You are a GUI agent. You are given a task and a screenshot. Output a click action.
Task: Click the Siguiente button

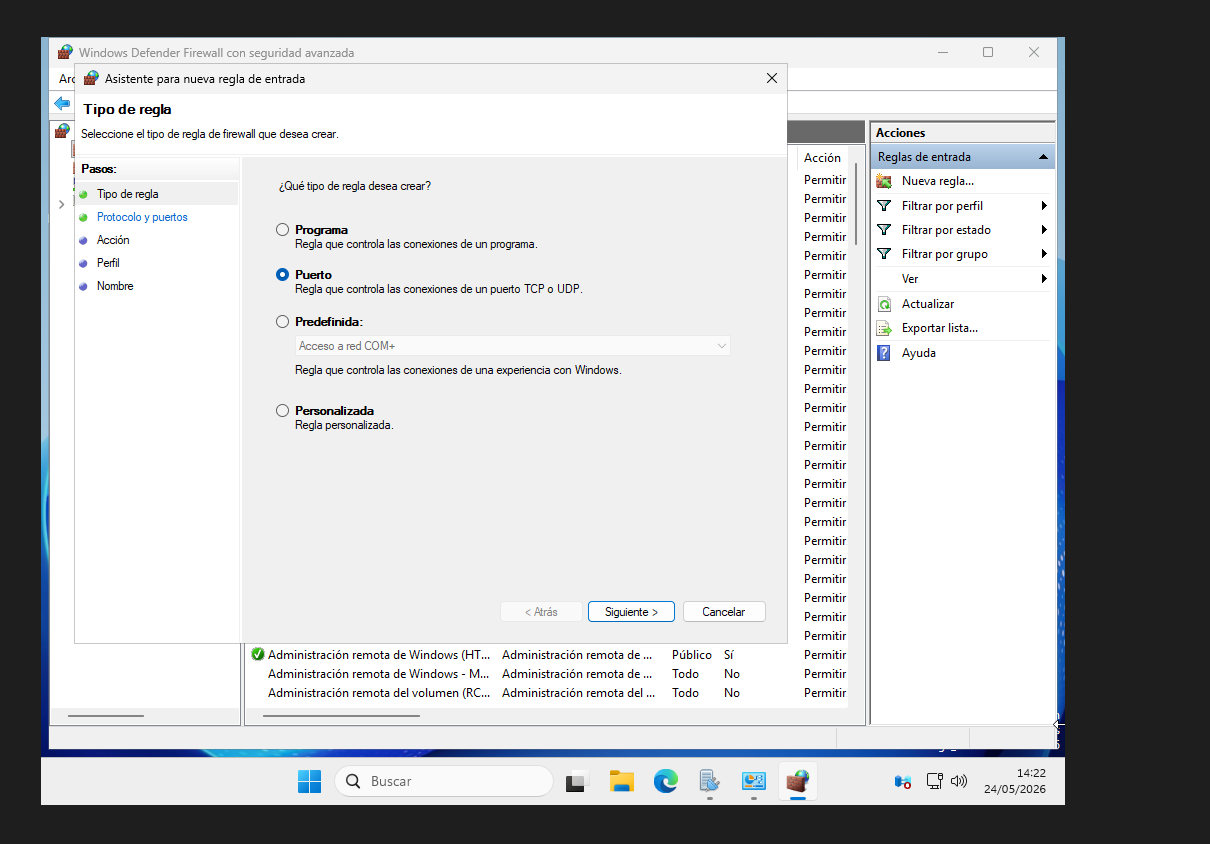631,611
